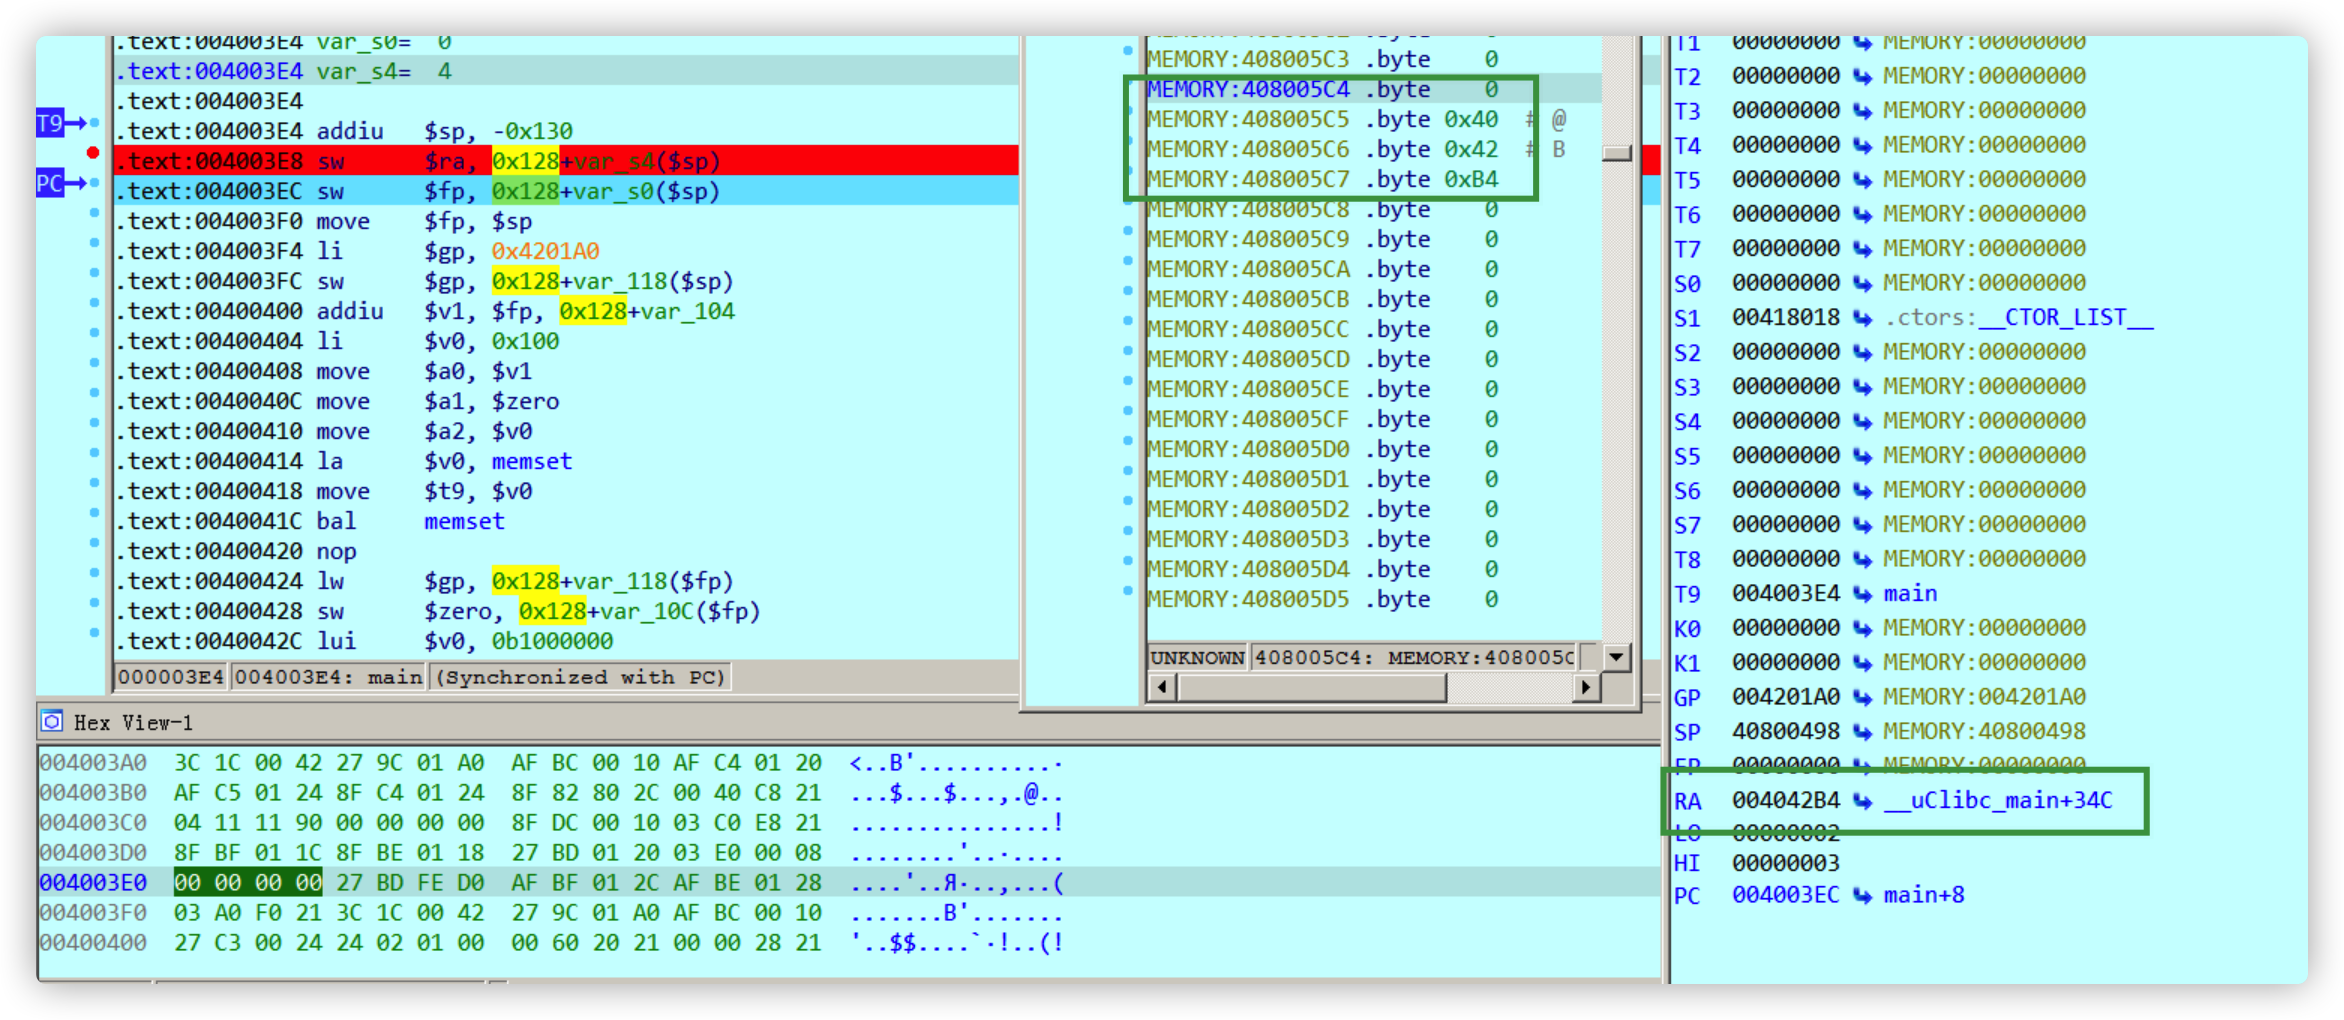Click memset operand on the bal instruction
Viewport: 2344px width, 1020px height.
[464, 522]
